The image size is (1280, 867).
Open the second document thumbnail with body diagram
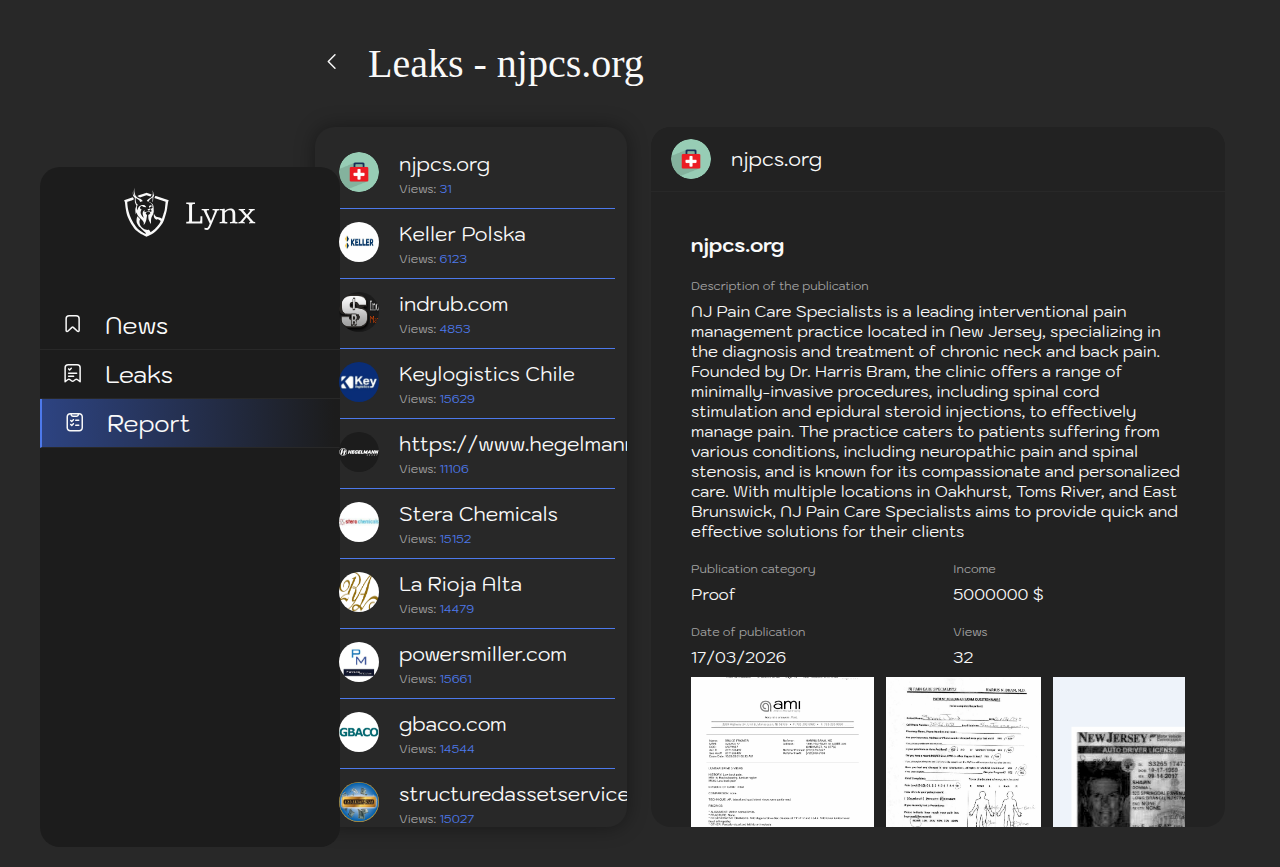pyautogui.click(x=963, y=752)
